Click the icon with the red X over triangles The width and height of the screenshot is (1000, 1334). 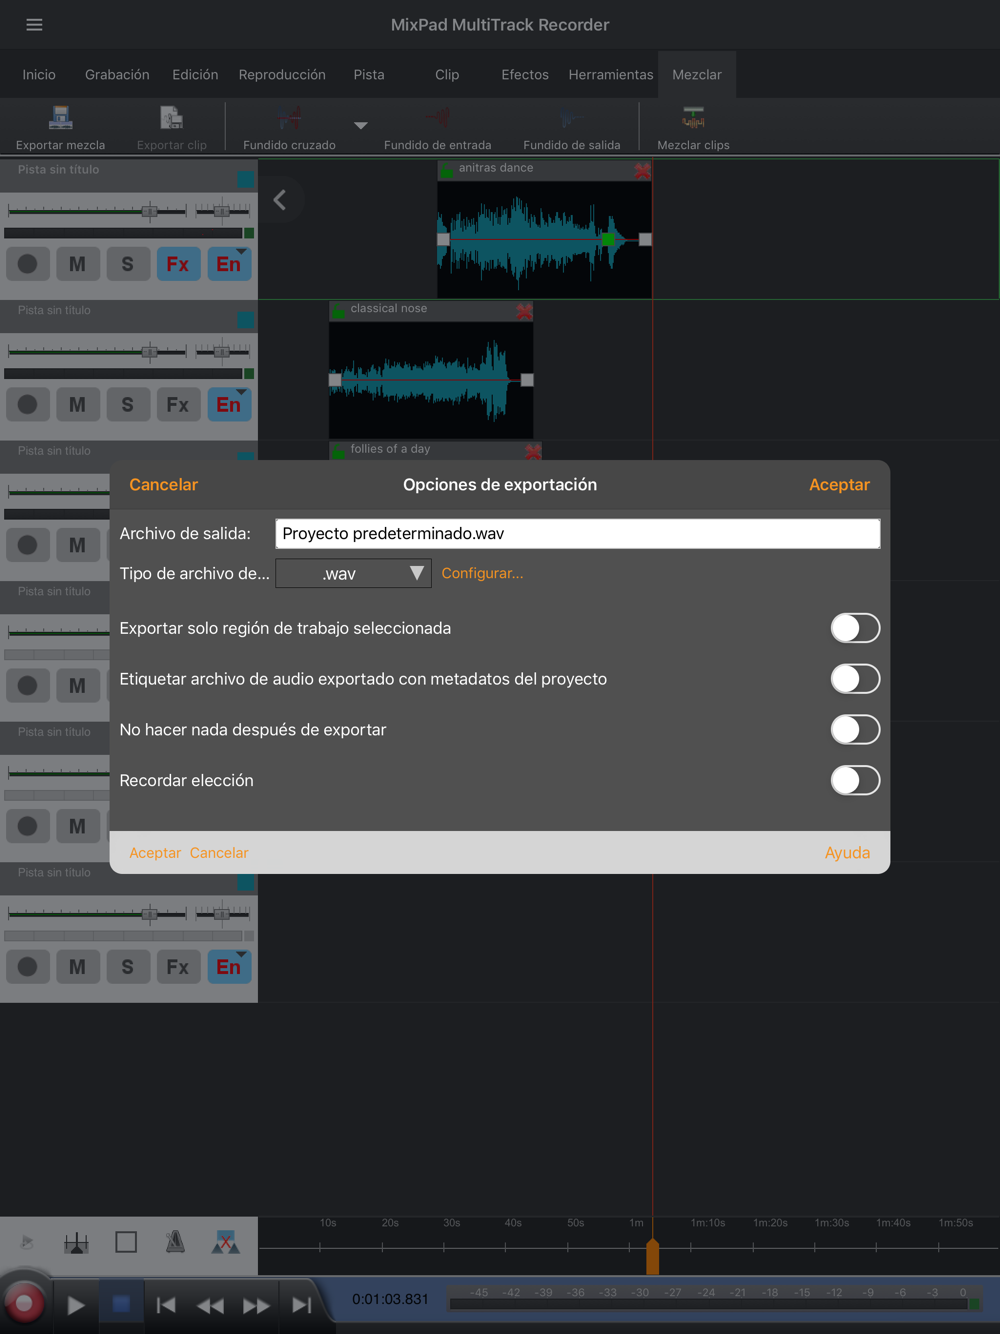pyautogui.click(x=226, y=1242)
